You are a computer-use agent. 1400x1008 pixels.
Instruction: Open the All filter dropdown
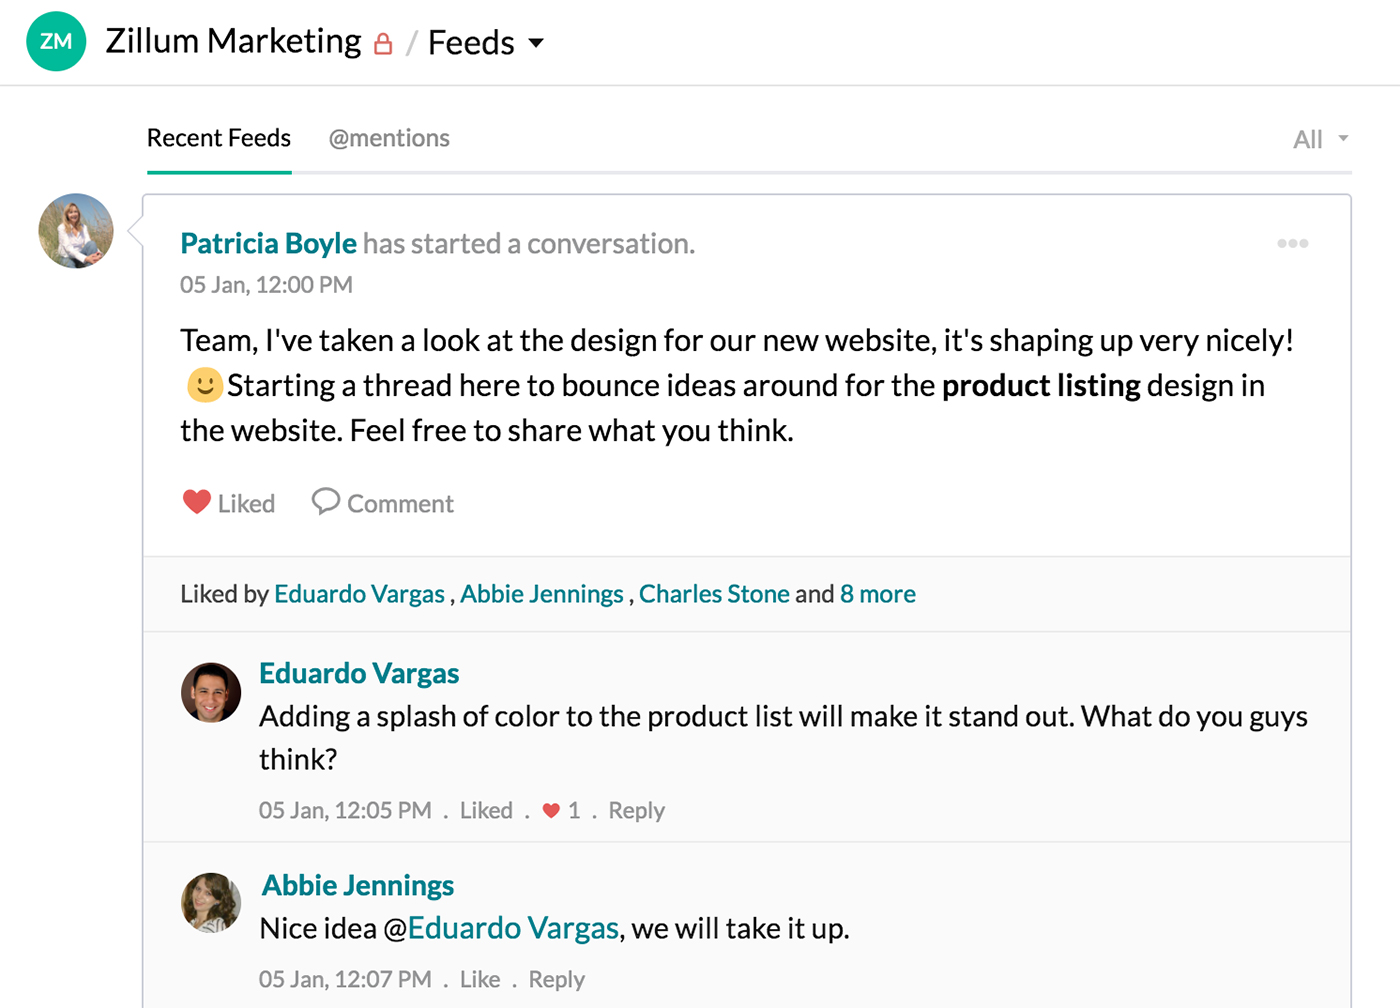tap(1320, 139)
